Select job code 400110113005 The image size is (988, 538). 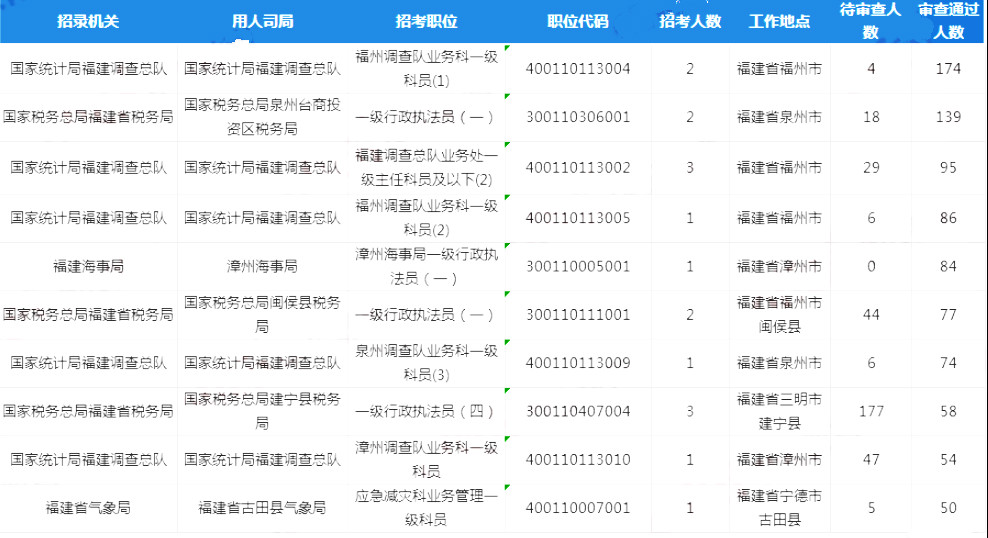pos(578,218)
